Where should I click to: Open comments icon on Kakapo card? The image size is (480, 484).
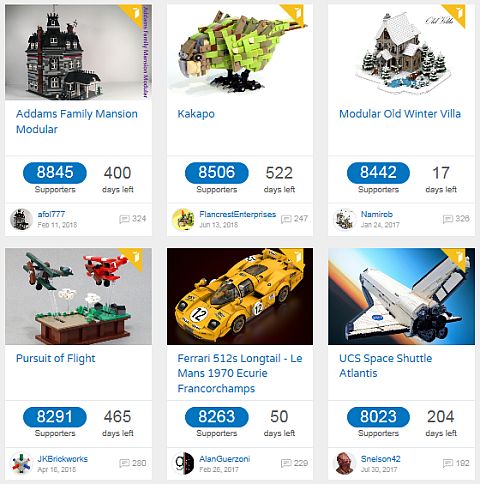tap(286, 219)
